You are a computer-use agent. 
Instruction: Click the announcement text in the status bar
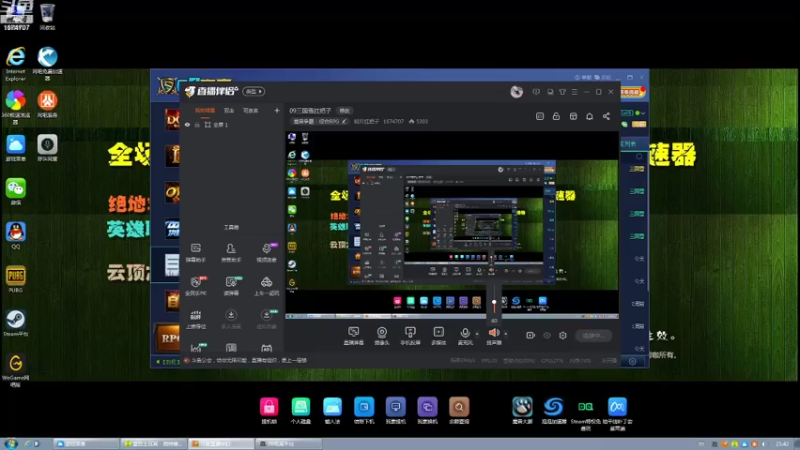[x=249, y=360]
